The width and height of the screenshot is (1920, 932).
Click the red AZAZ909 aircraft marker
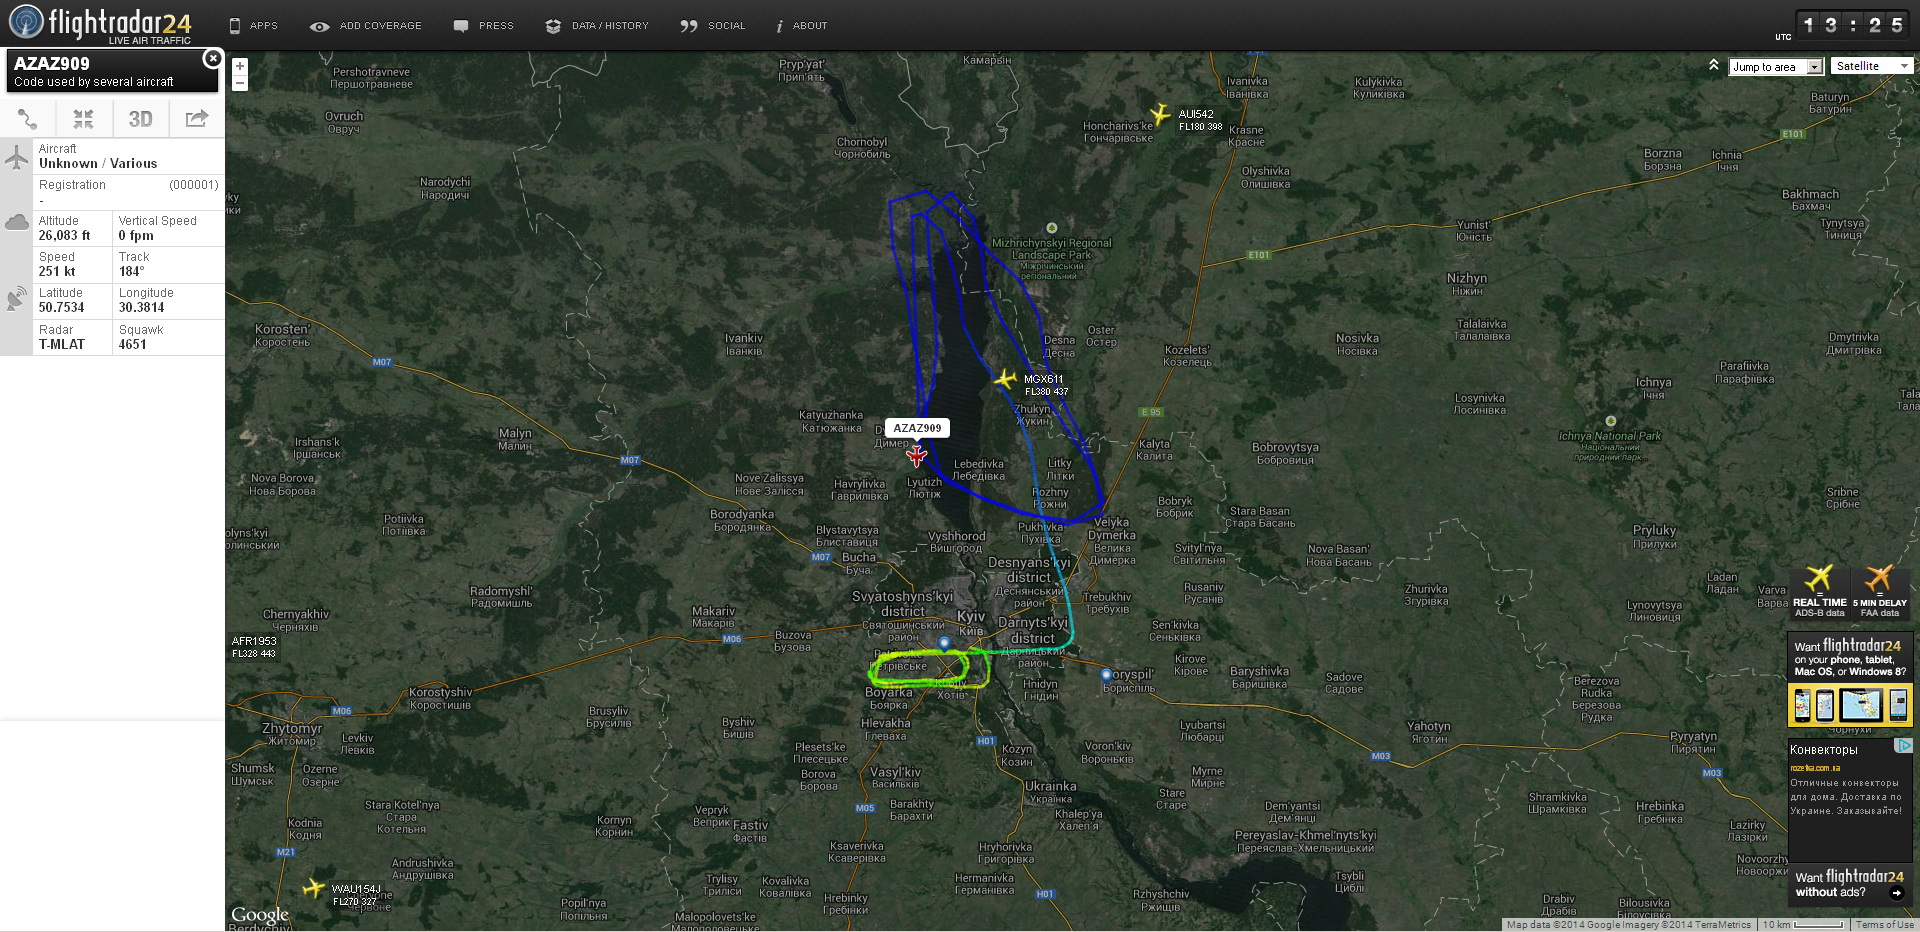tap(916, 456)
